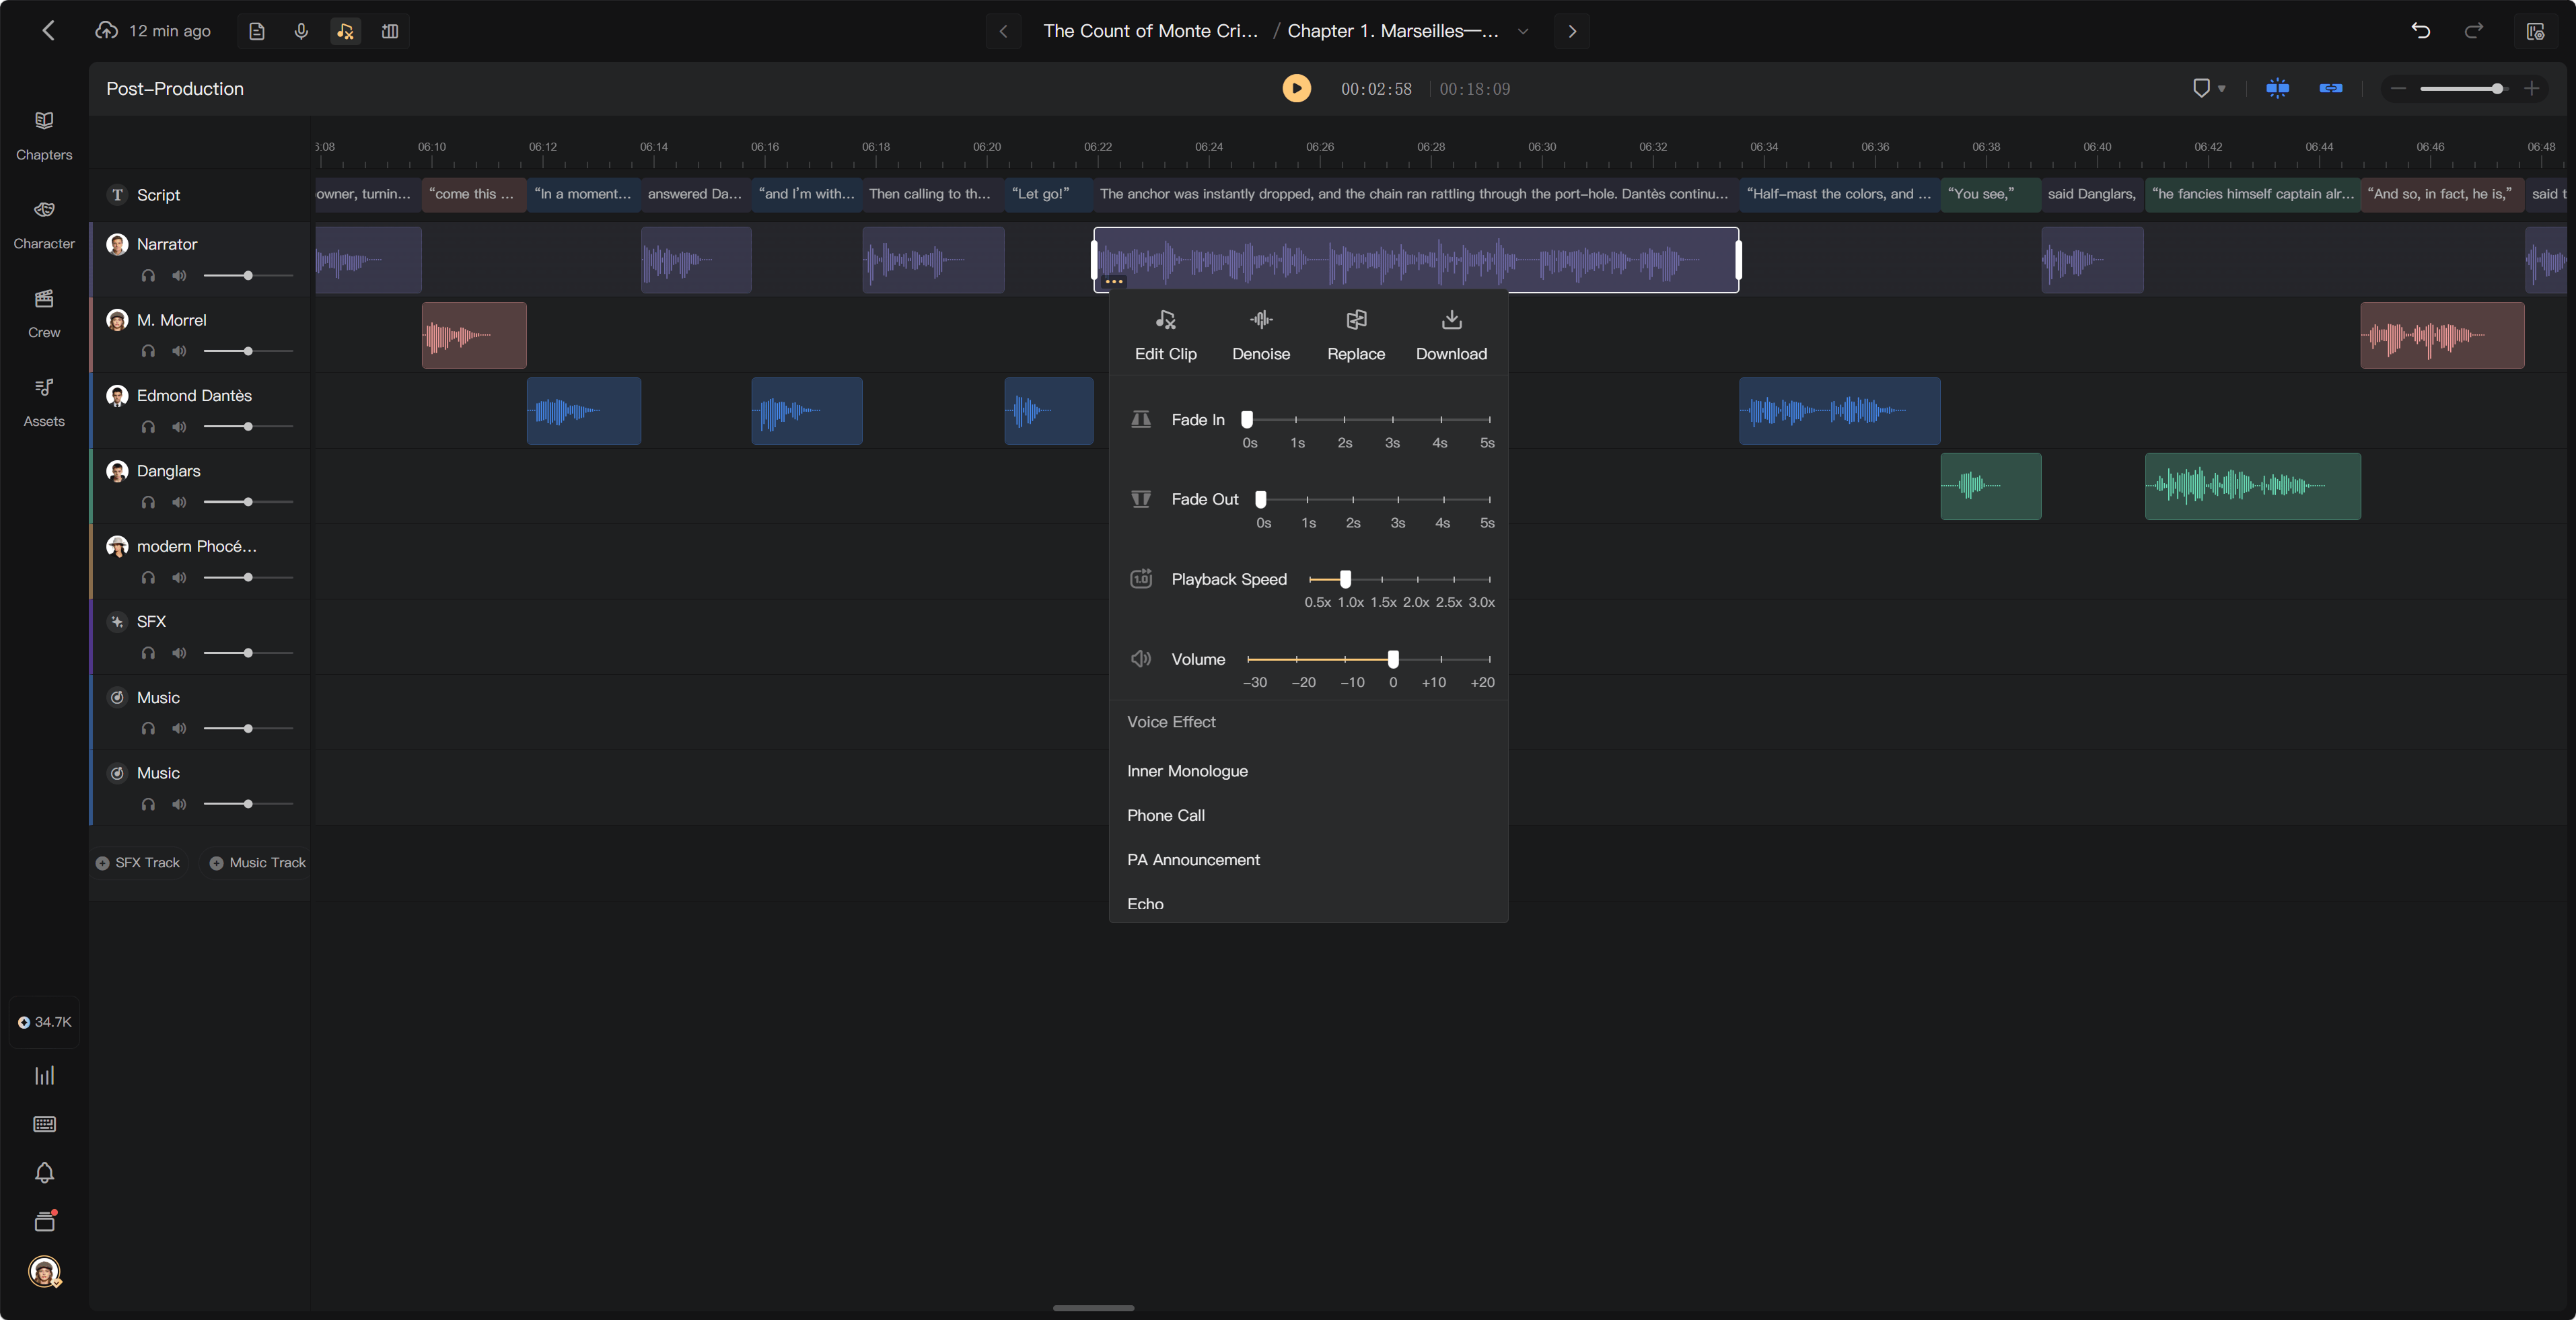Adjust the clip Volume slider handle
The height and width of the screenshot is (1320, 2576).
[1393, 659]
